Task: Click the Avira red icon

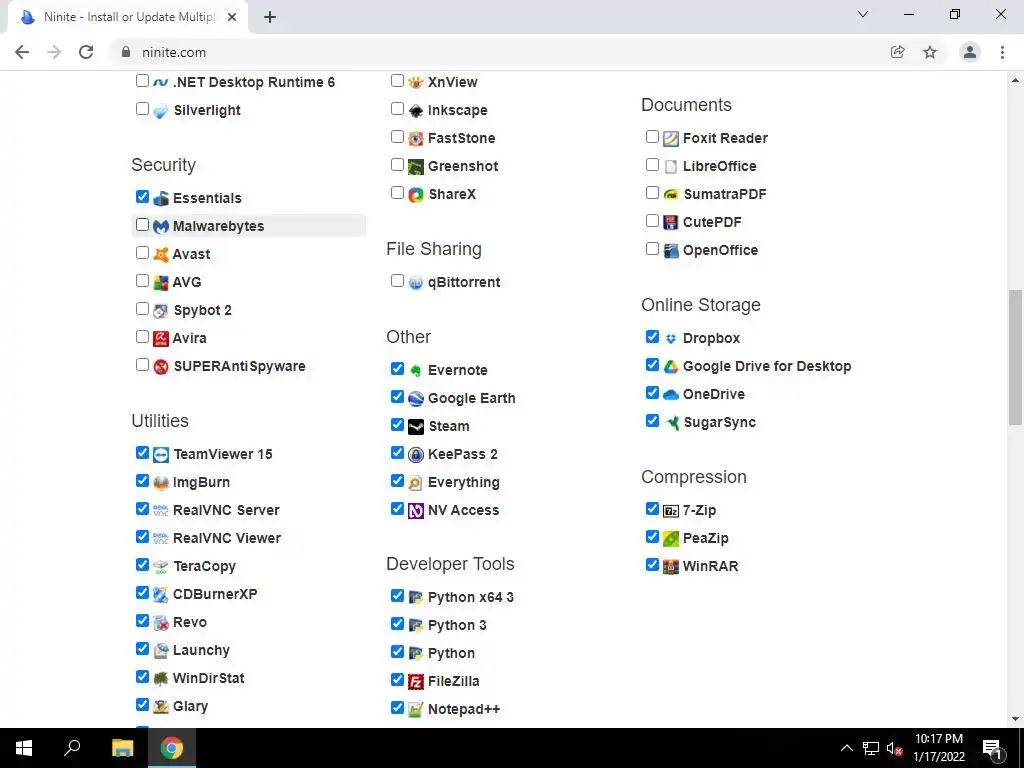Action: [x=161, y=339]
